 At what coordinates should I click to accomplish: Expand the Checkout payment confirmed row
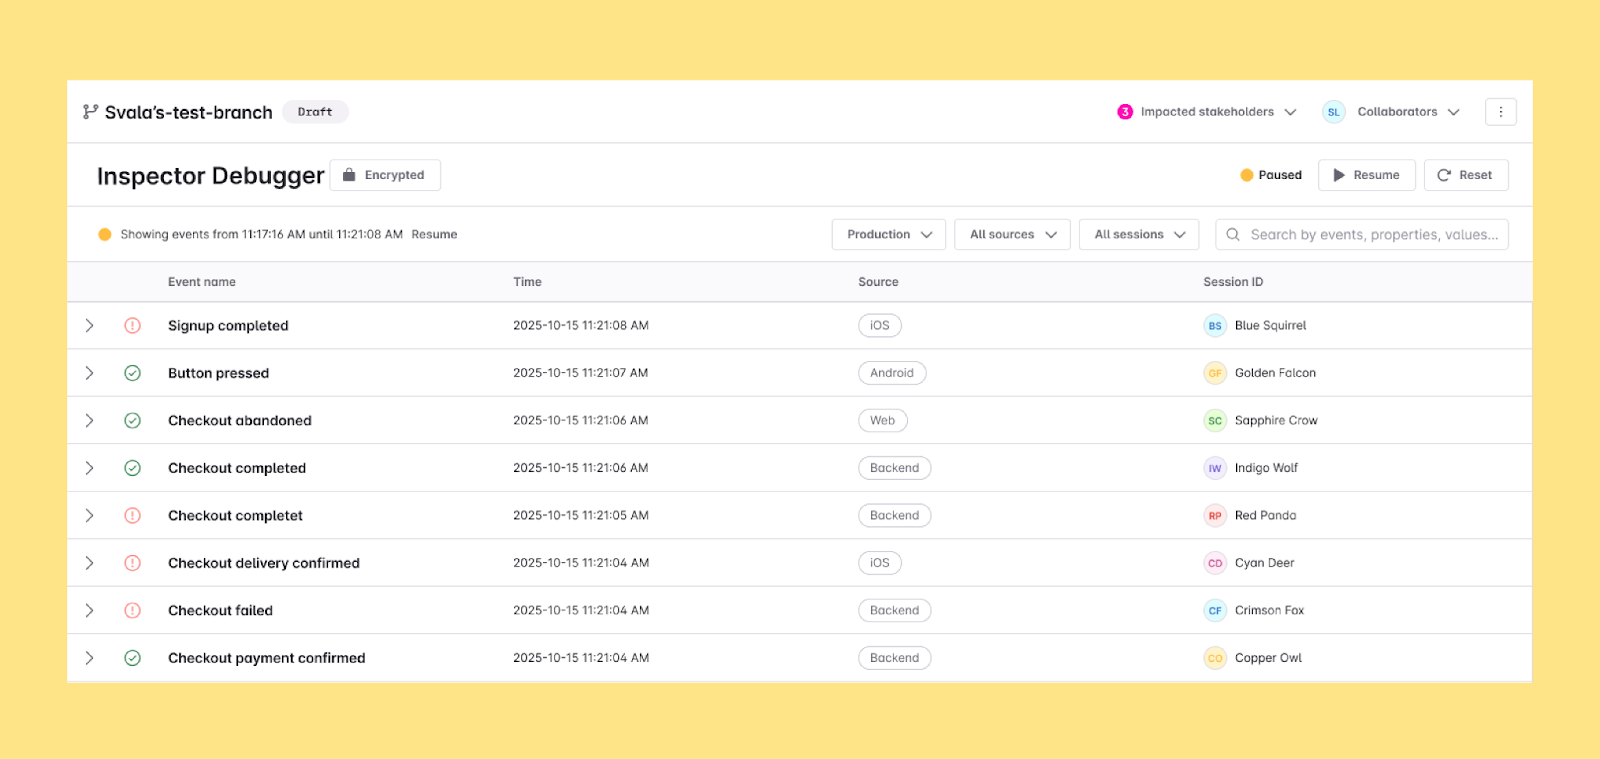click(89, 658)
